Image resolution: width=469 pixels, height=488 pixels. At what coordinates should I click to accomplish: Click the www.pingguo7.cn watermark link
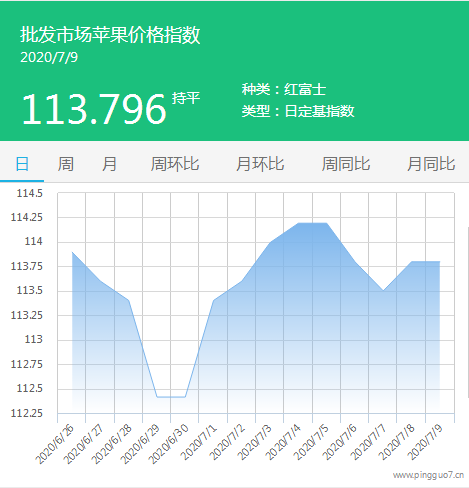click(428, 475)
